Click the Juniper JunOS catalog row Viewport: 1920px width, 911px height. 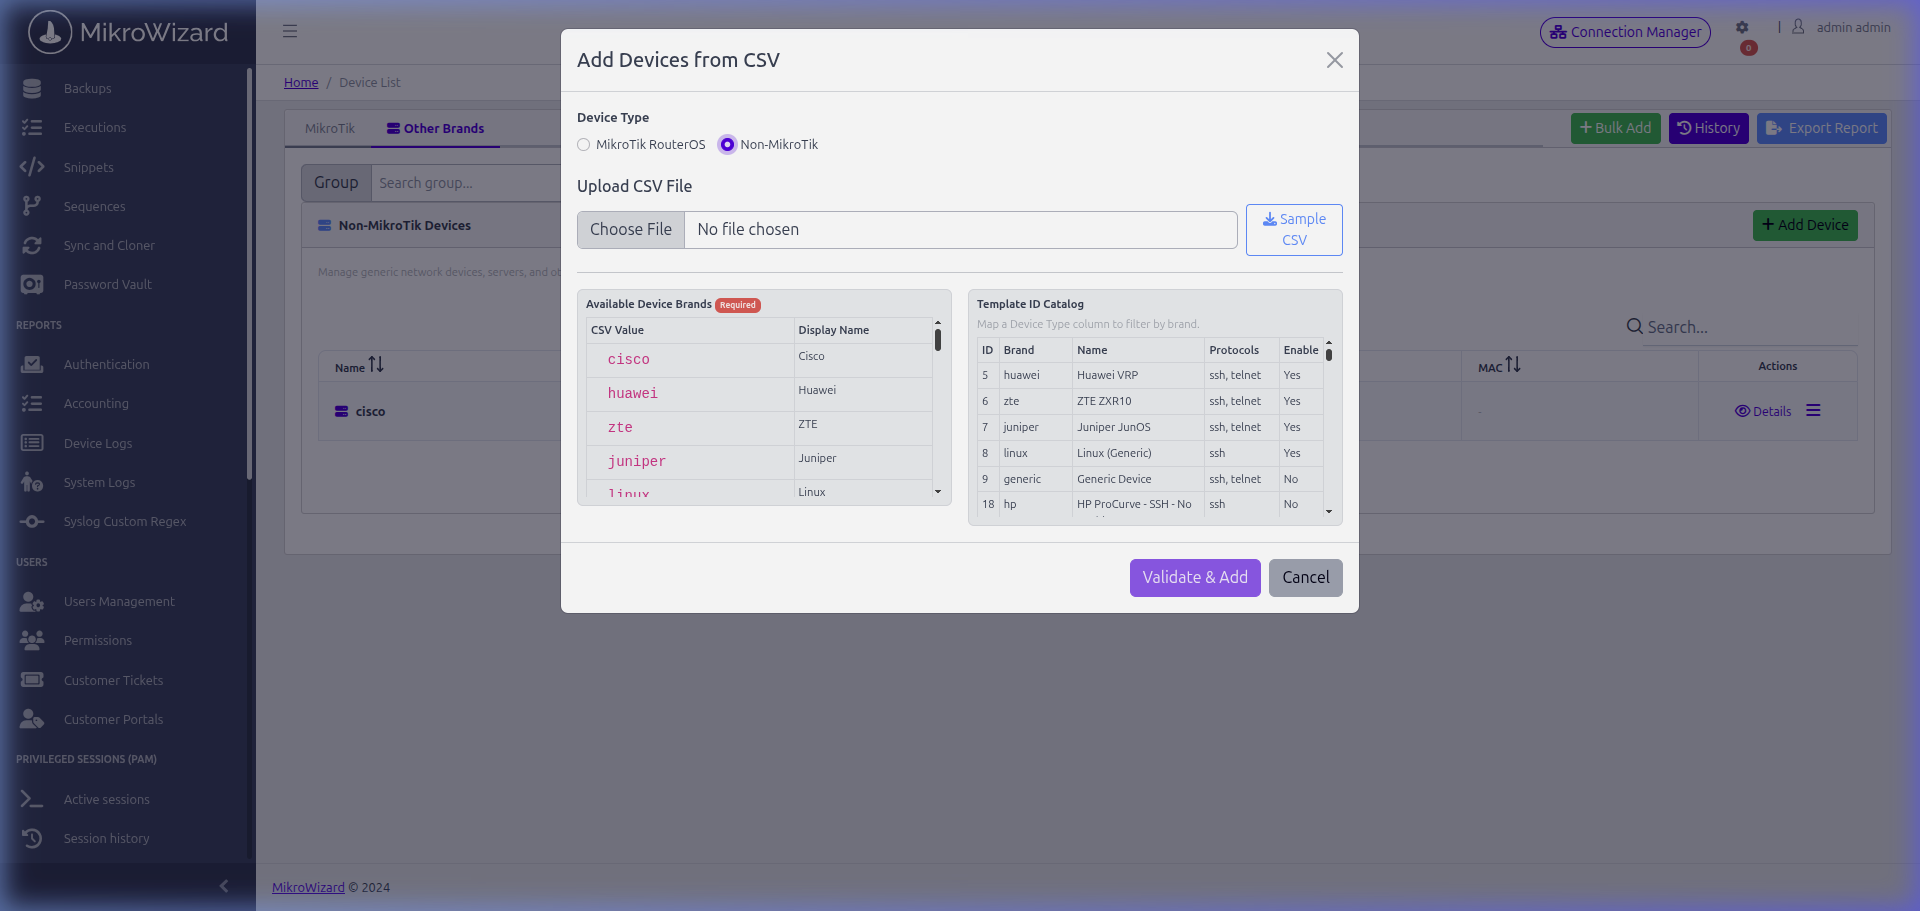(x=1150, y=427)
